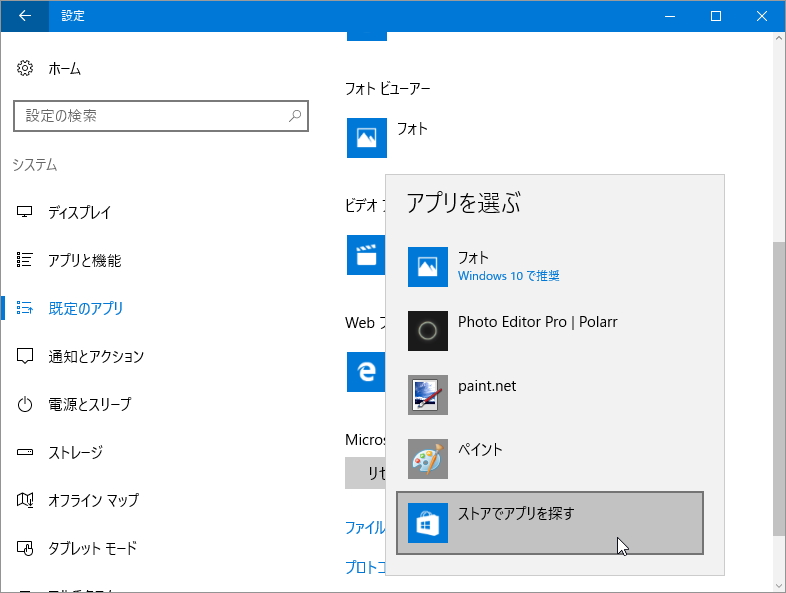Click the Tablet mode icon
This screenshot has height=593, width=786.
click(25, 548)
